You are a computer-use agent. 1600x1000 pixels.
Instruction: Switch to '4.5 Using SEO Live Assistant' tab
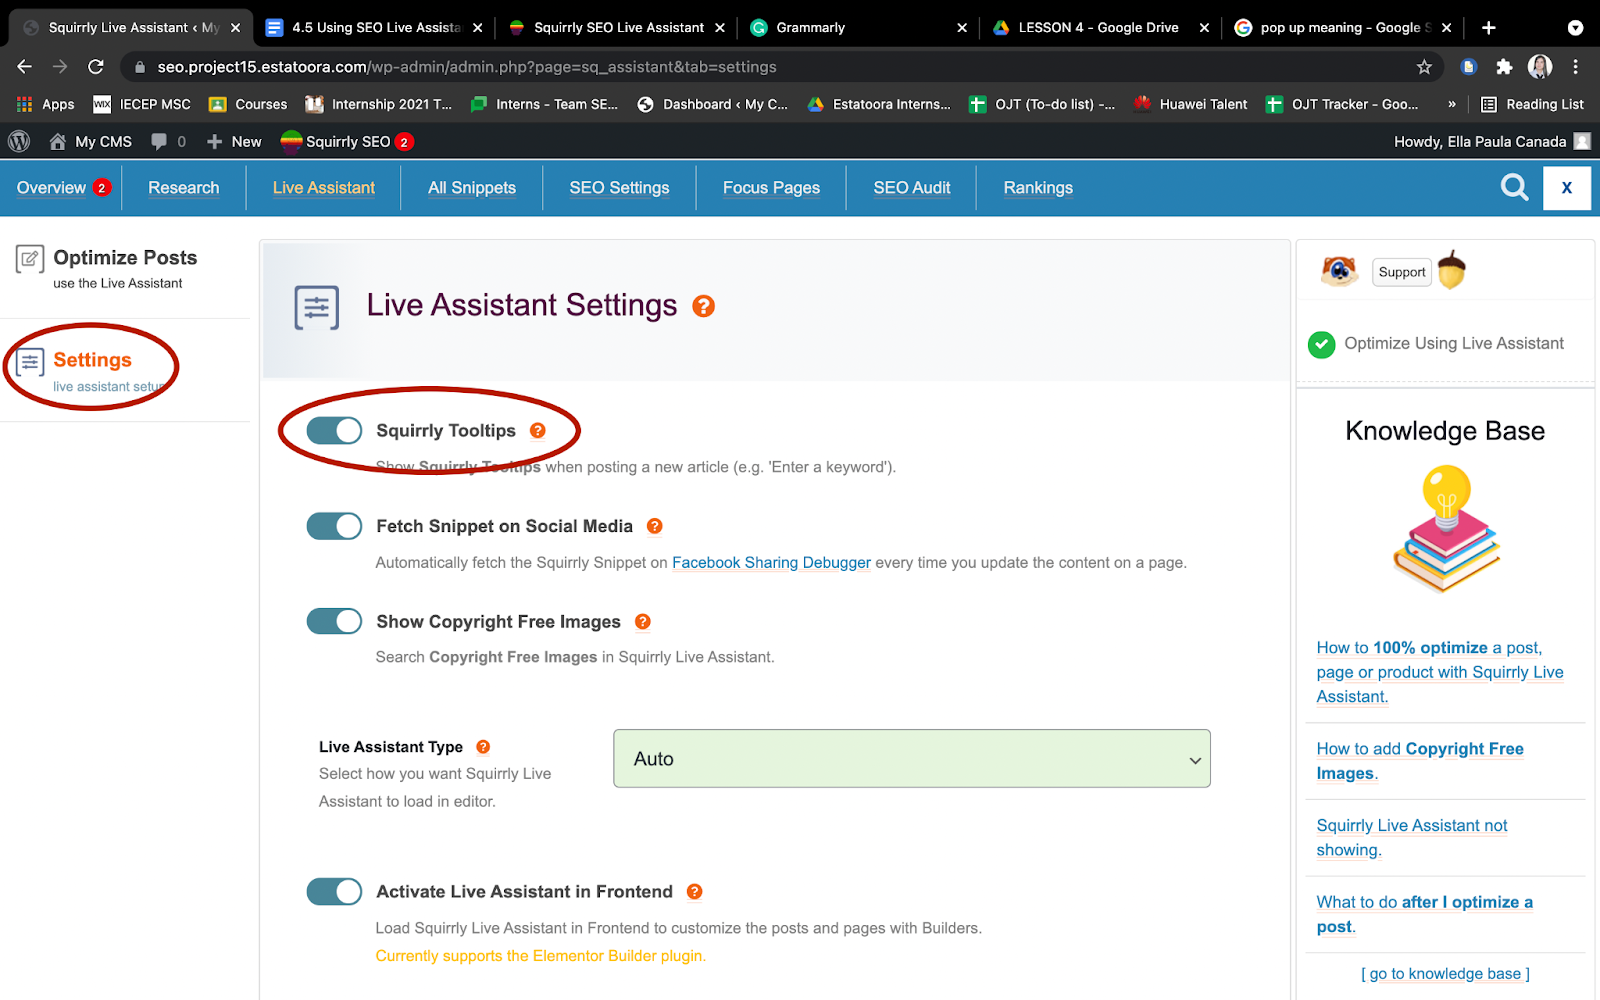click(375, 28)
